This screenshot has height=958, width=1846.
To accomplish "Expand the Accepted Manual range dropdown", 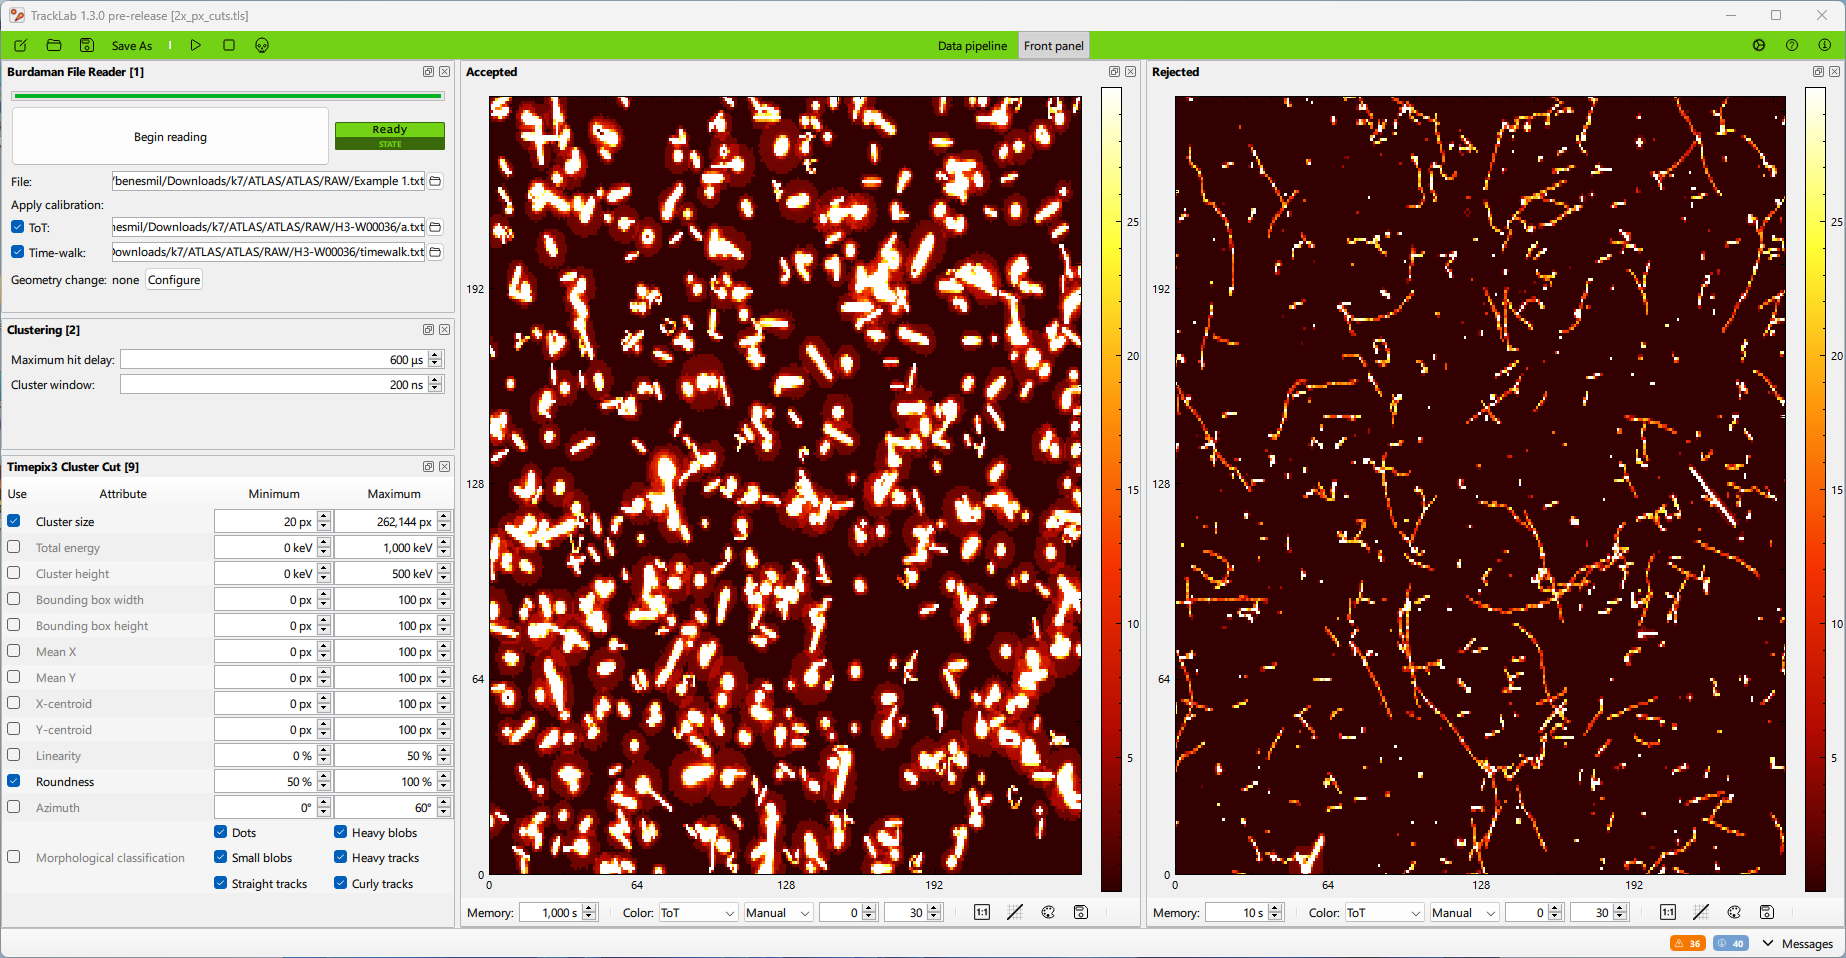I will click(777, 913).
